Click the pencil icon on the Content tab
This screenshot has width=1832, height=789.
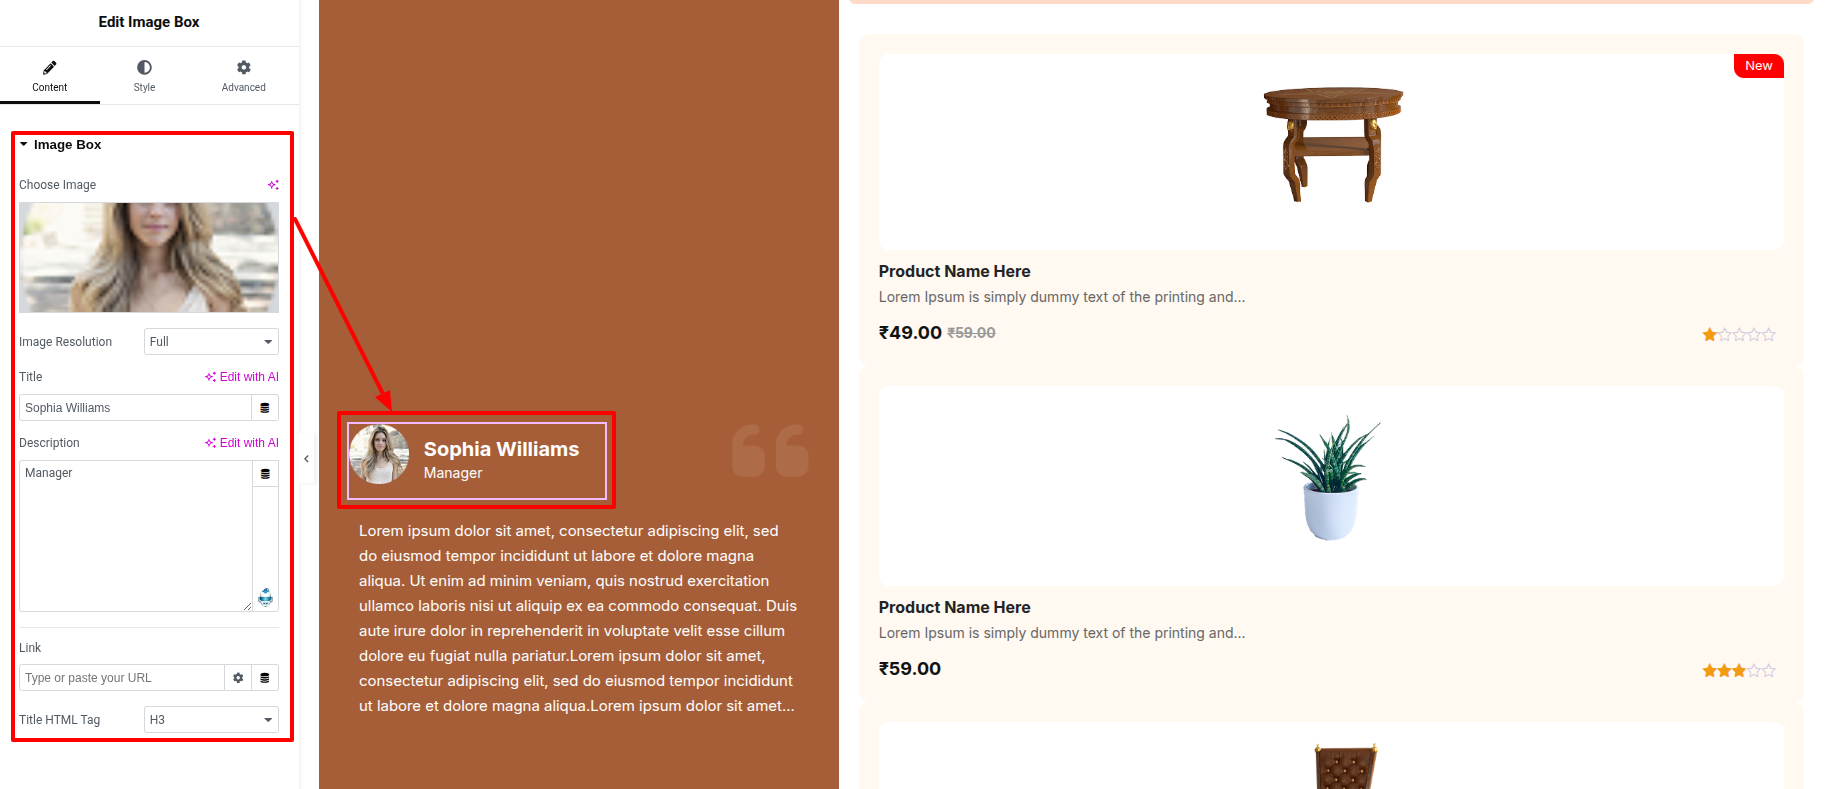click(50, 68)
